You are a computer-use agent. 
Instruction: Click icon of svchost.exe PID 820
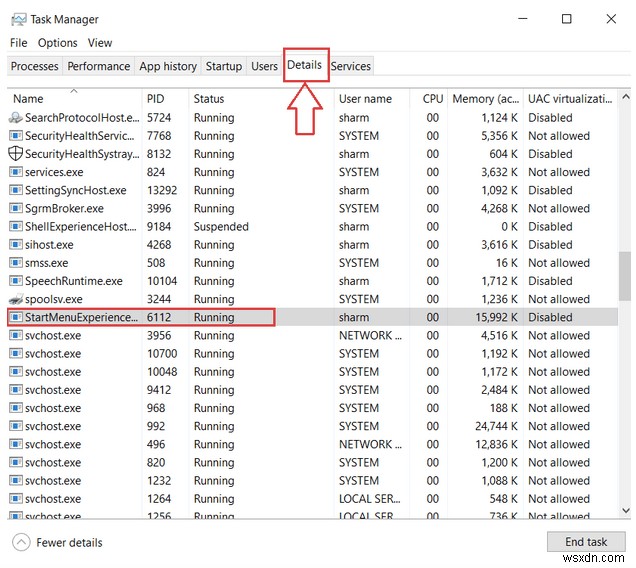[x=15, y=463]
